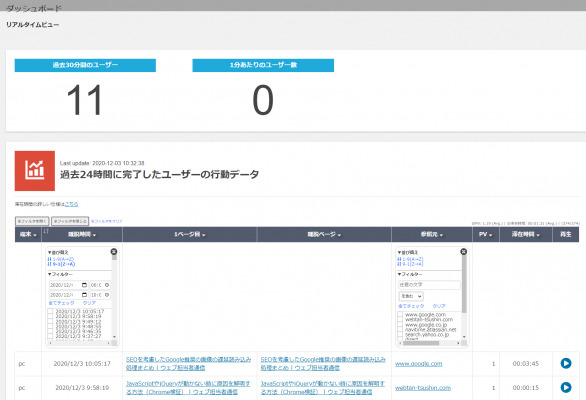Image resolution: width=586 pixels, height=400 pixels.
Task: Open the を含む match-type select box
Action: pos(411,296)
